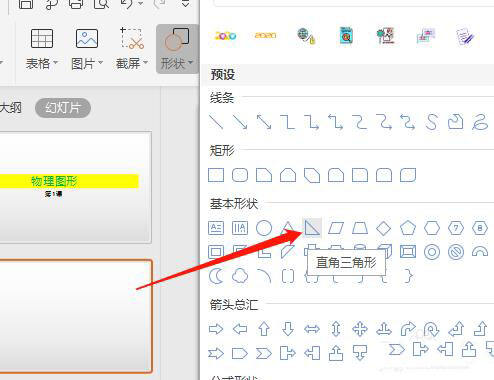494x380 pixels.
Task: Select the left block arrow
Action: tap(240, 329)
